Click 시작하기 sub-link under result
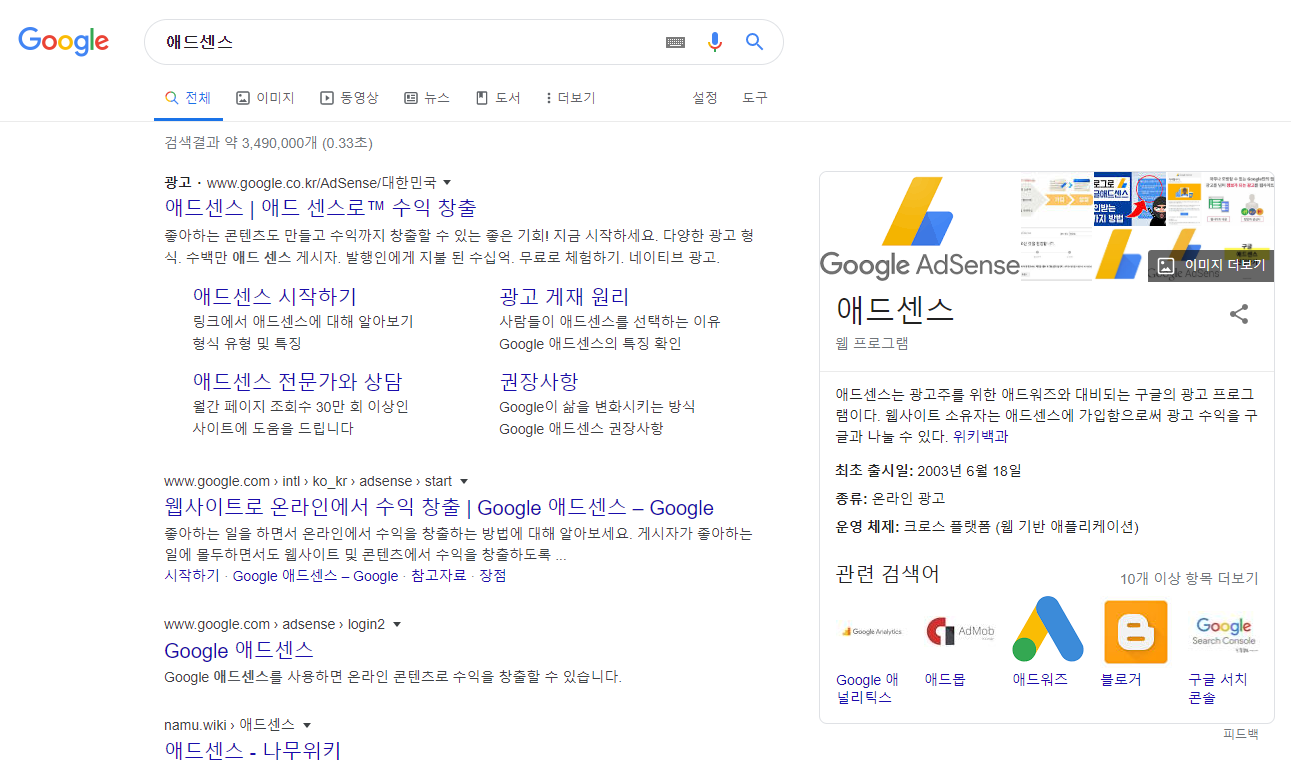 point(192,576)
